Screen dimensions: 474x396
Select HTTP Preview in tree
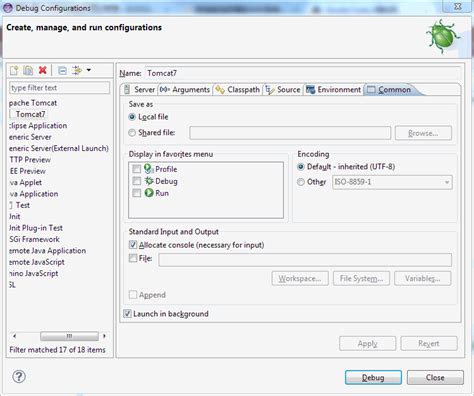click(30, 160)
